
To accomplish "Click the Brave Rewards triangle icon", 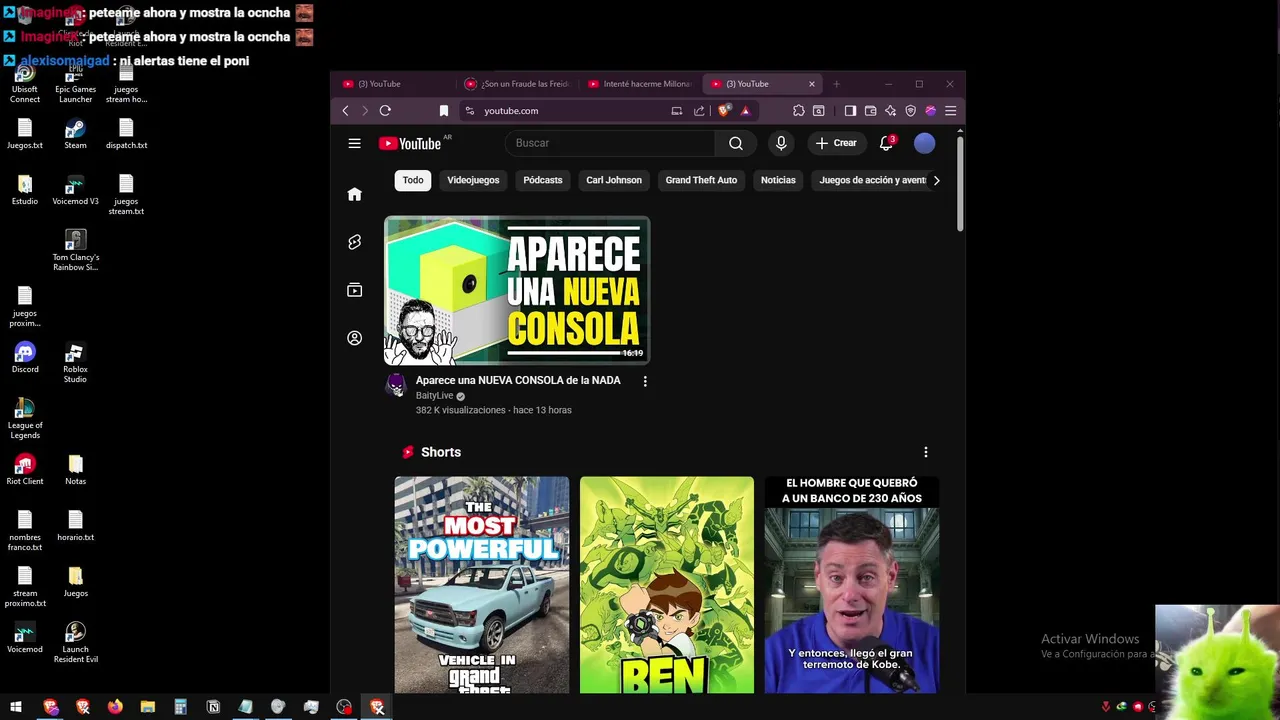I will pyautogui.click(x=745, y=111).
